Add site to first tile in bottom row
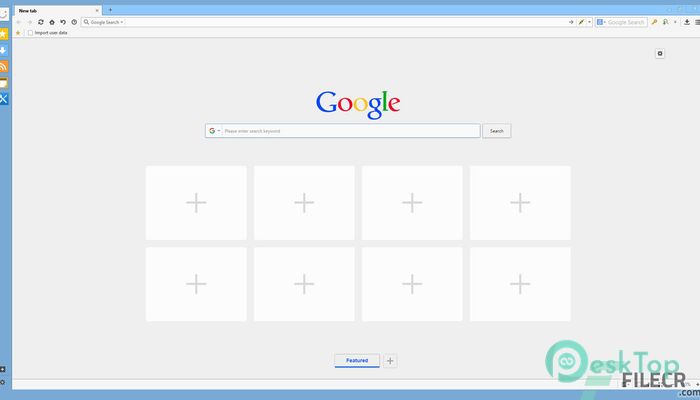The width and height of the screenshot is (700, 400). click(196, 284)
